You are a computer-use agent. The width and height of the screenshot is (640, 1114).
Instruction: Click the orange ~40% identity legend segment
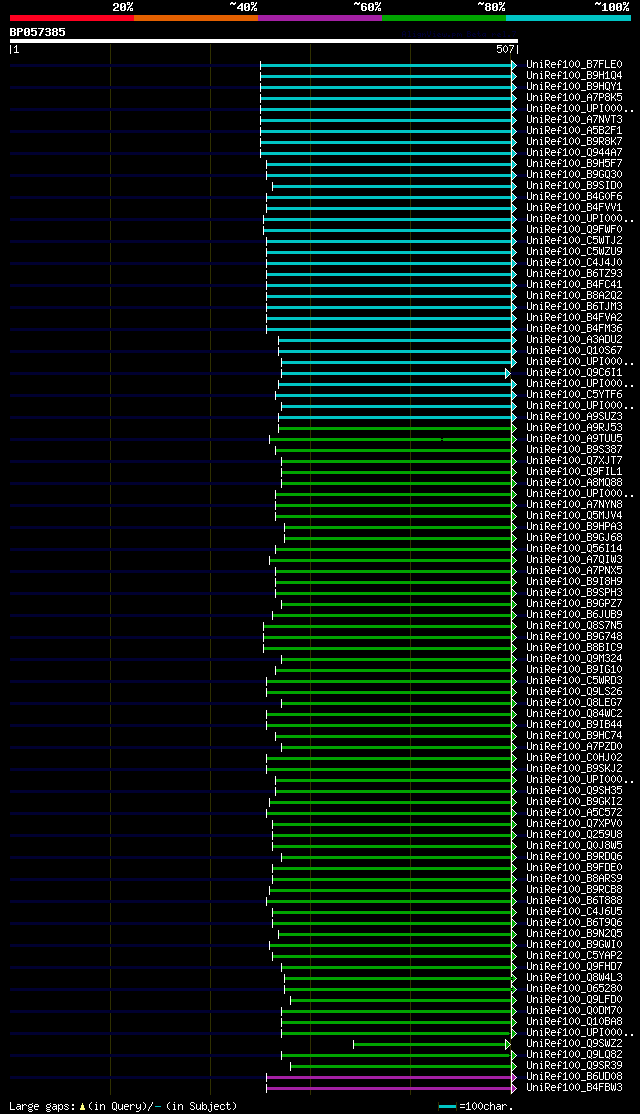pyautogui.click(x=196, y=18)
